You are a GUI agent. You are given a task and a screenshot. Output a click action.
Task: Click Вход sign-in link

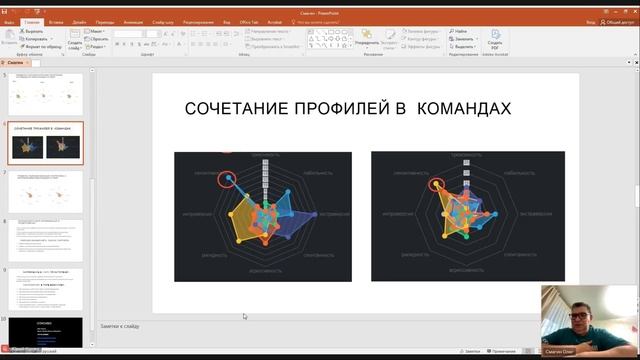pyautogui.click(x=591, y=22)
